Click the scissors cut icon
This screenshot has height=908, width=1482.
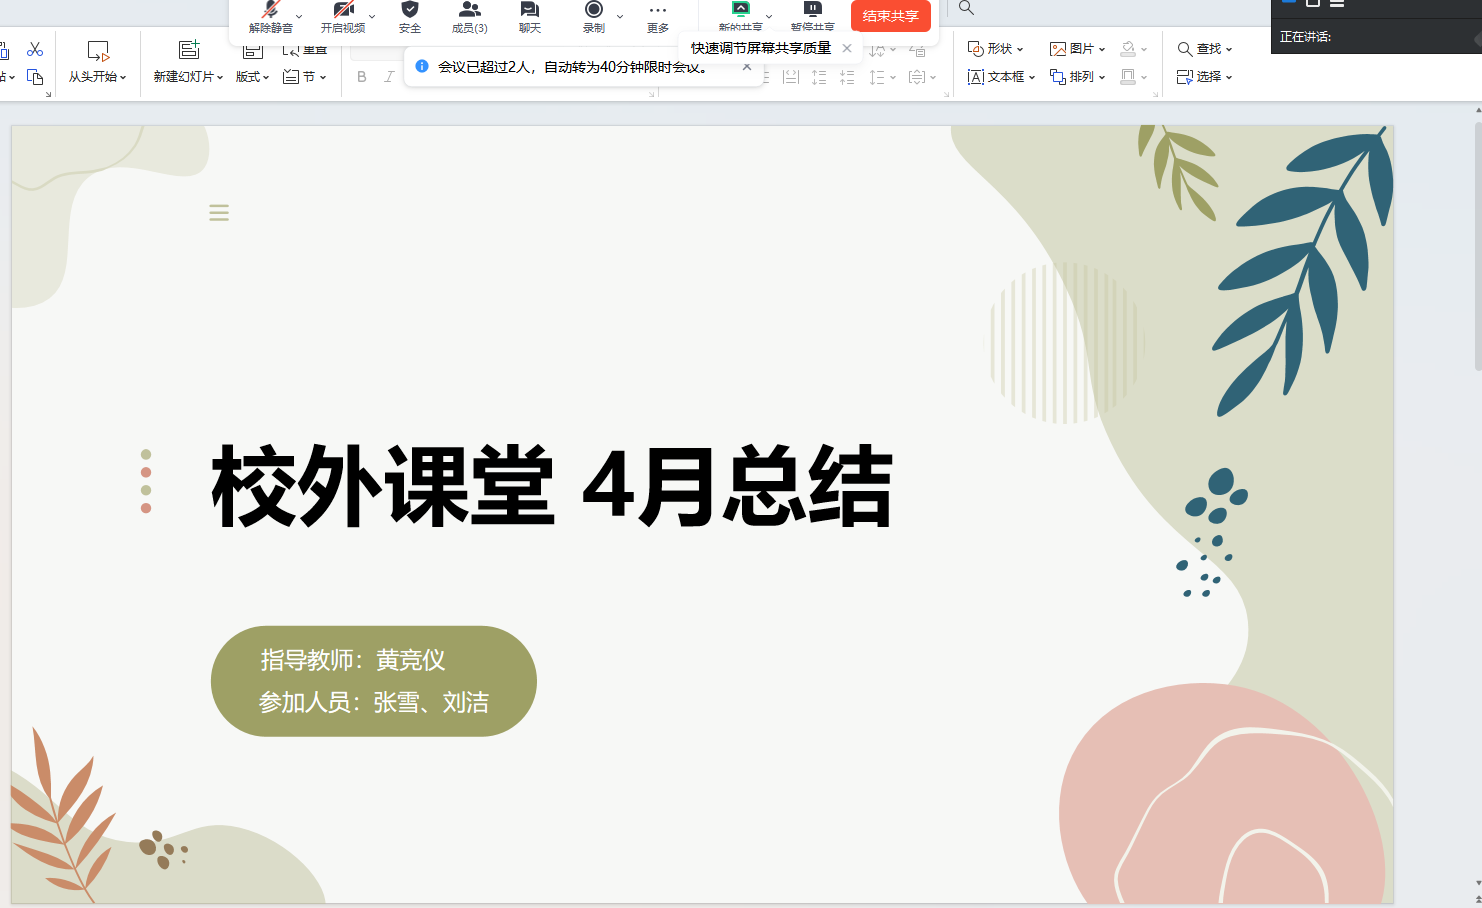pos(35,49)
